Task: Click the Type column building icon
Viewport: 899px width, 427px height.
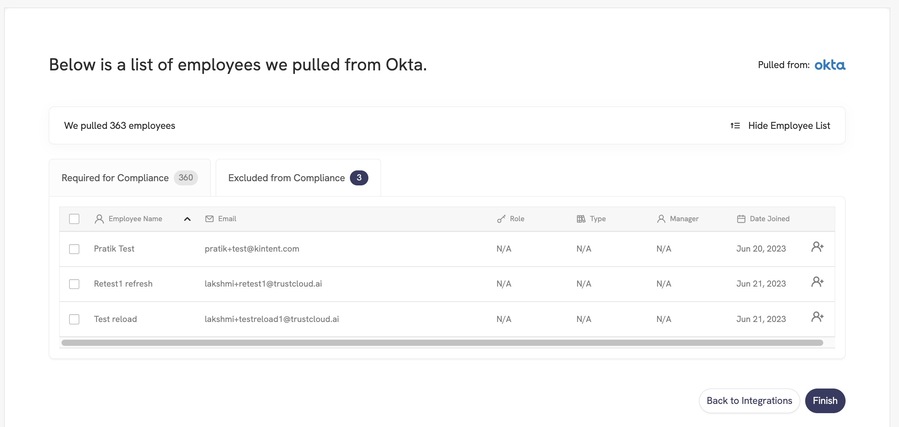Action: (581, 219)
